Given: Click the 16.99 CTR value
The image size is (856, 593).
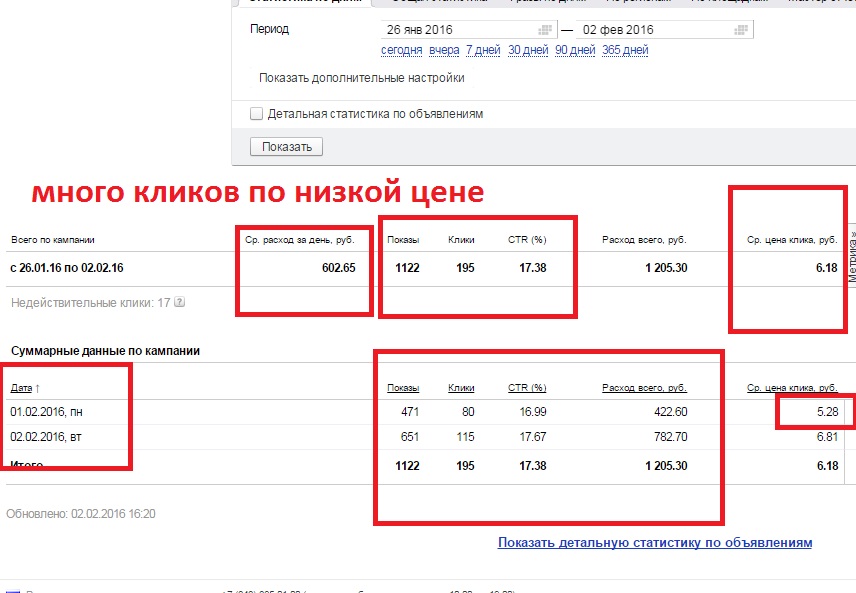Looking at the screenshot, I should click(x=533, y=412).
